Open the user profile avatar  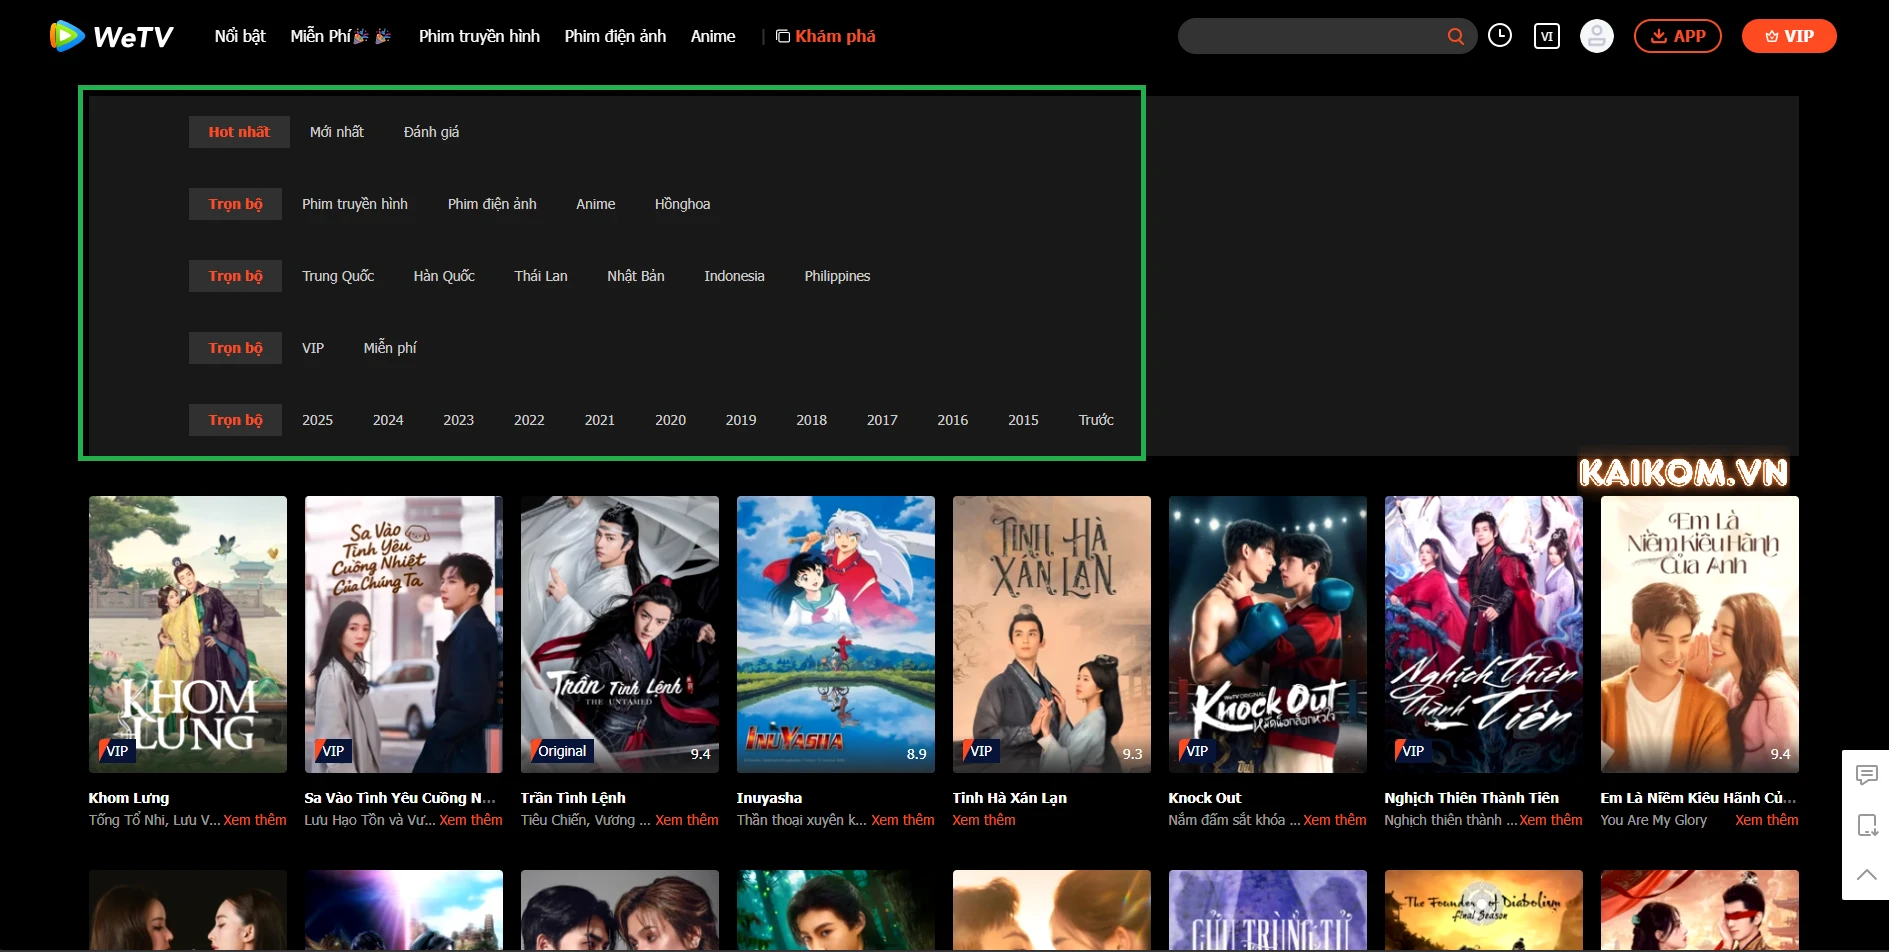1596,37
